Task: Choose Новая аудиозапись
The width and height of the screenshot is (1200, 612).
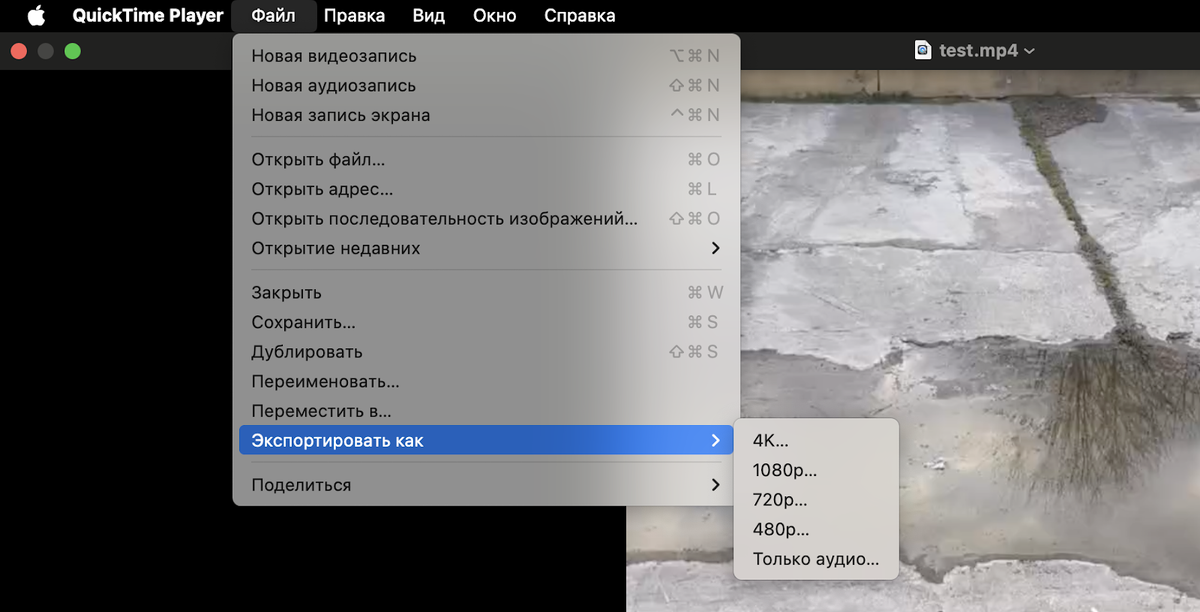Action: [x=487, y=86]
